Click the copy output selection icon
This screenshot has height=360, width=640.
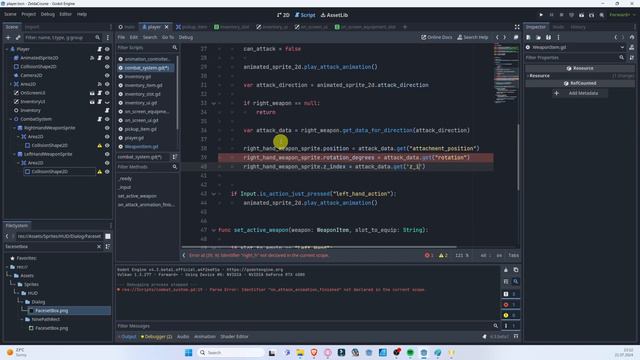[516, 270]
